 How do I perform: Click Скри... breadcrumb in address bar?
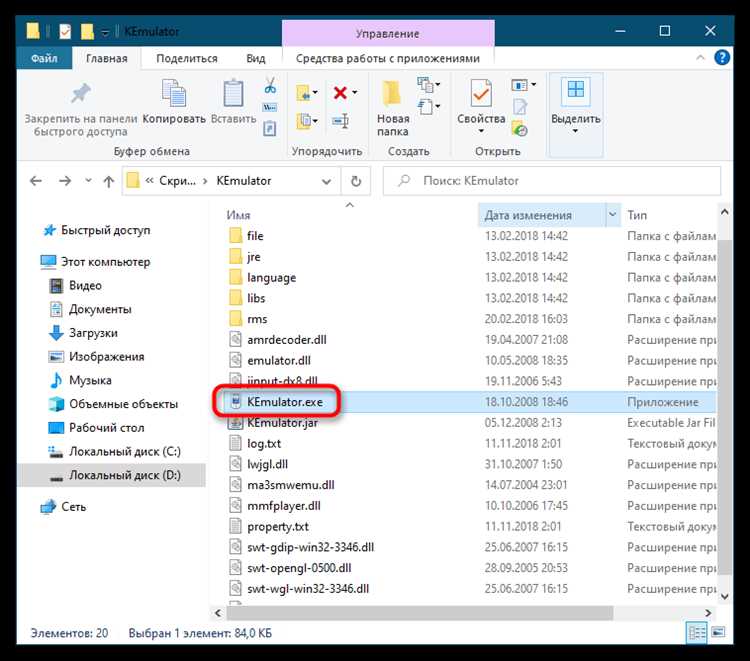(177, 181)
